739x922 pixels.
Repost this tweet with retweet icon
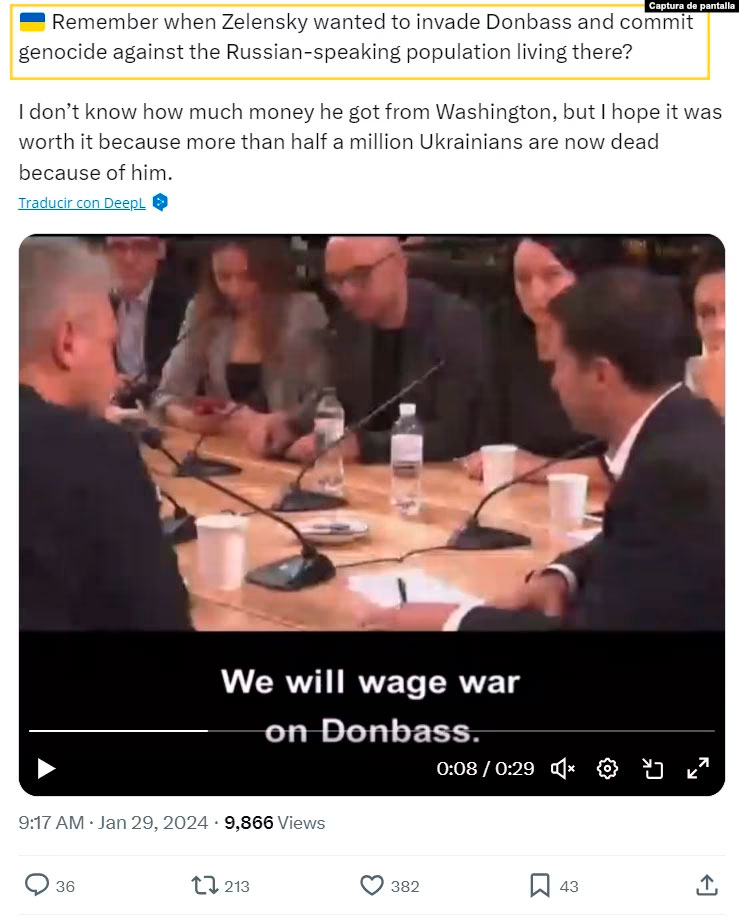[x=205, y=885]
